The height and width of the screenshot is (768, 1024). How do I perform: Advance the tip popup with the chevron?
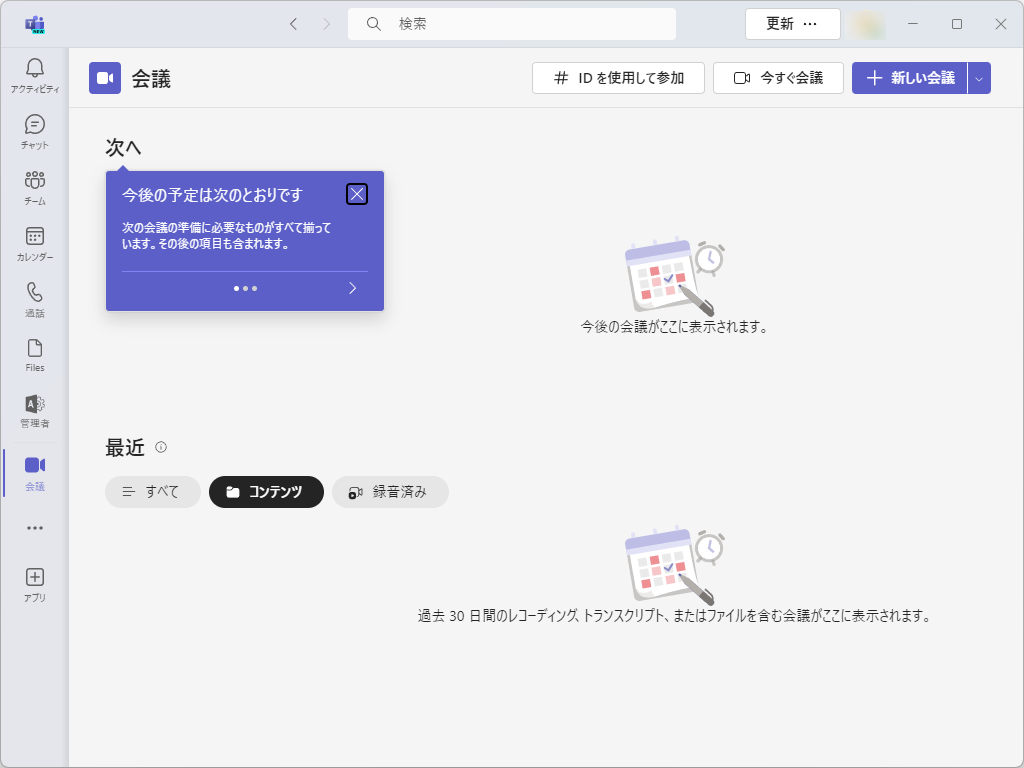[x=352, y=288]
